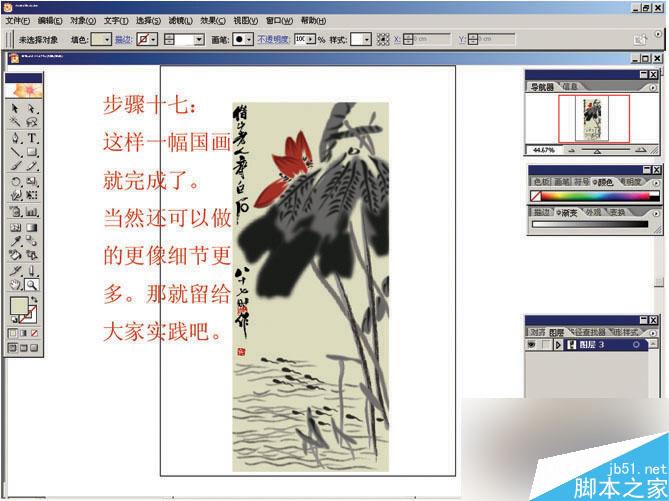The image size is (669, 501).
Task: Open 样式 style dropdown
Action: click(x=367, y=40)
